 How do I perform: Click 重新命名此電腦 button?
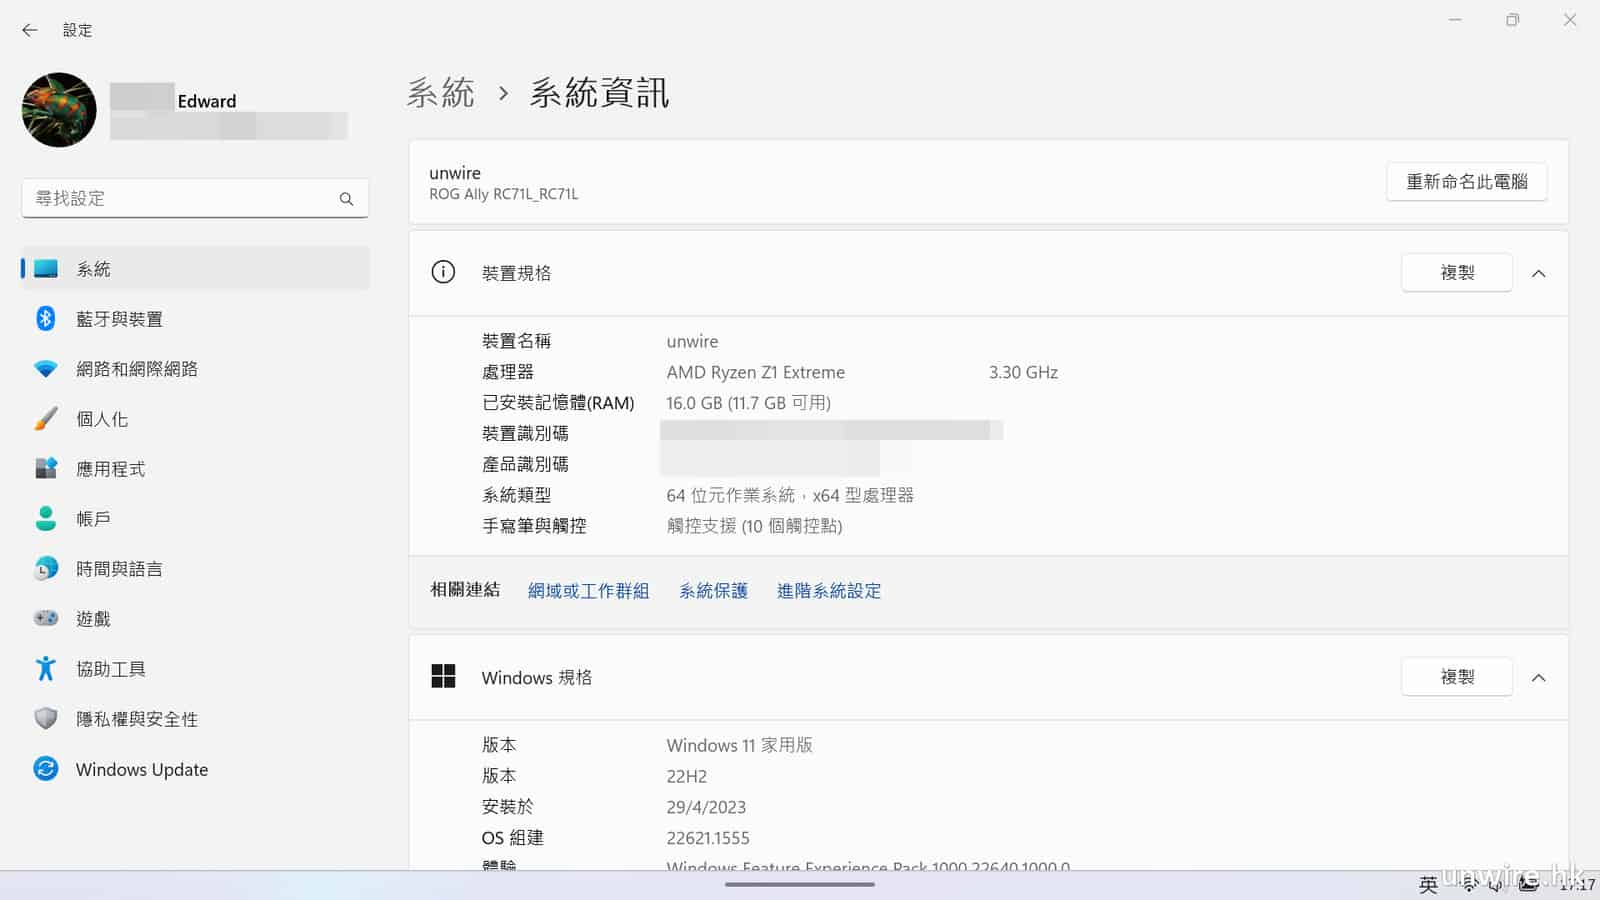(x=1466, y=182)
